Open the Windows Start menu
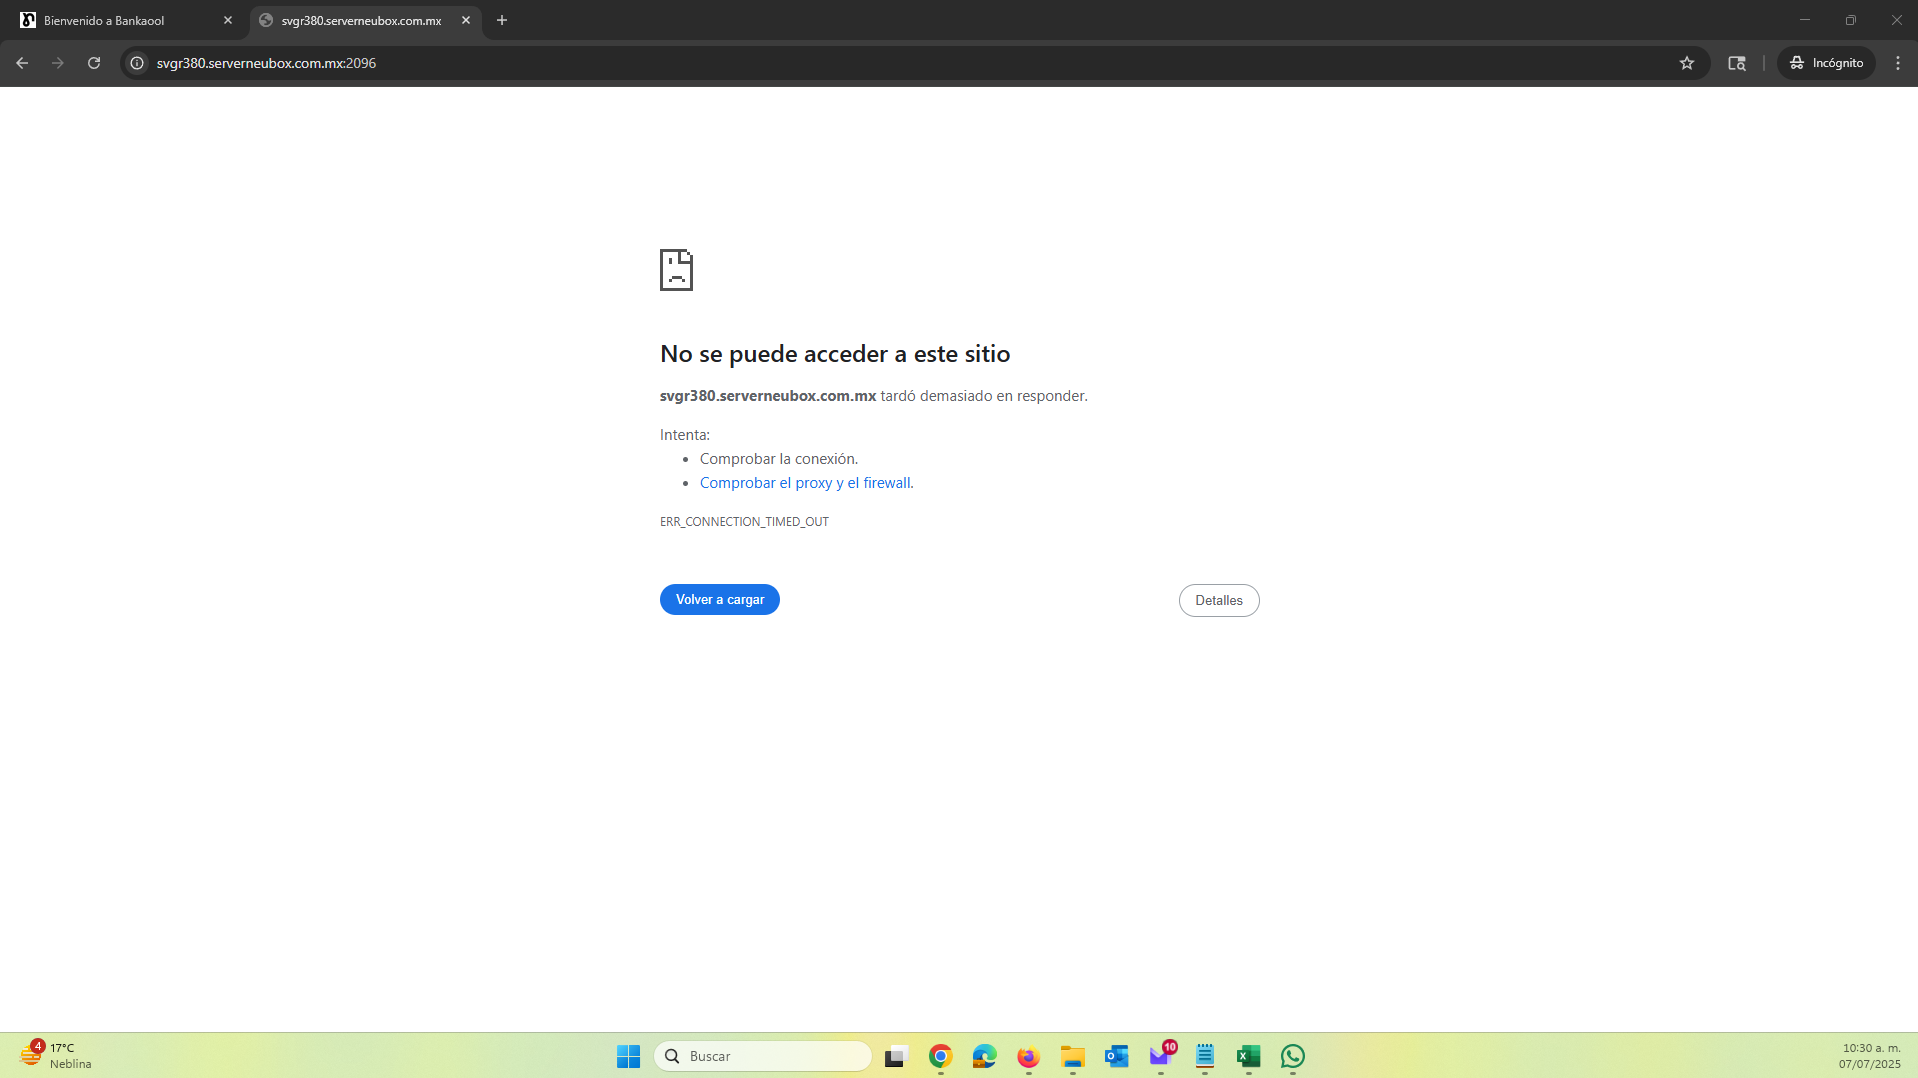 pyautogui.click(x=628, y=1056)
